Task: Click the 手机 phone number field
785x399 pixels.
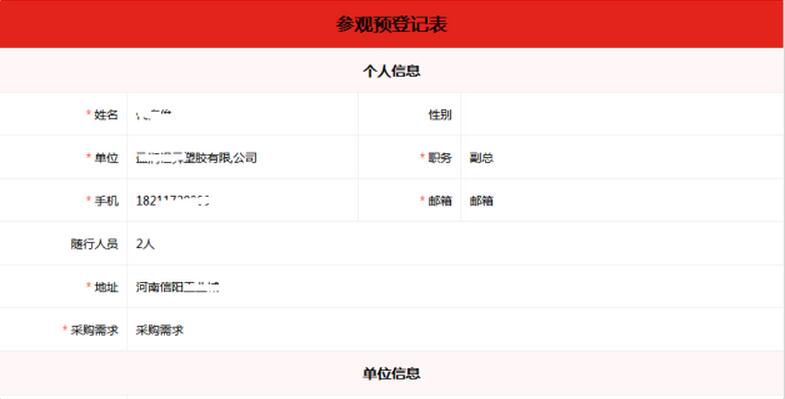Action: click(x=242, y=200)
